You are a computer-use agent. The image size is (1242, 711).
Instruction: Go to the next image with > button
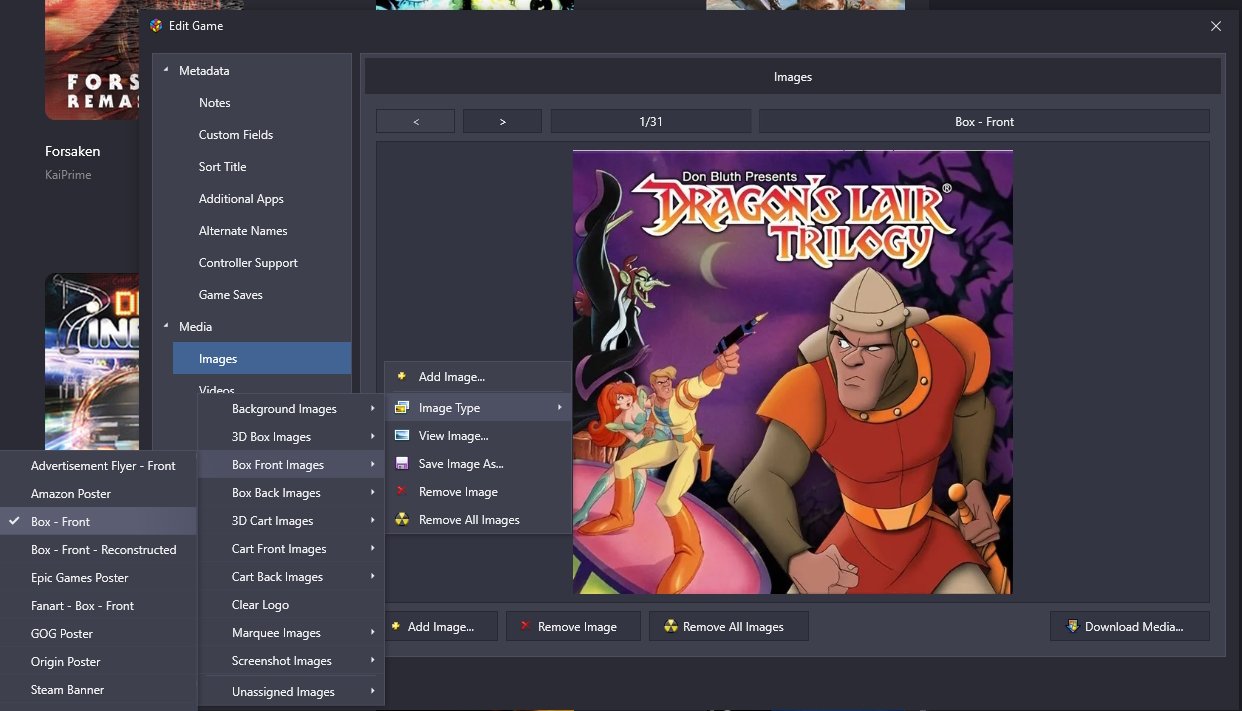502,121
